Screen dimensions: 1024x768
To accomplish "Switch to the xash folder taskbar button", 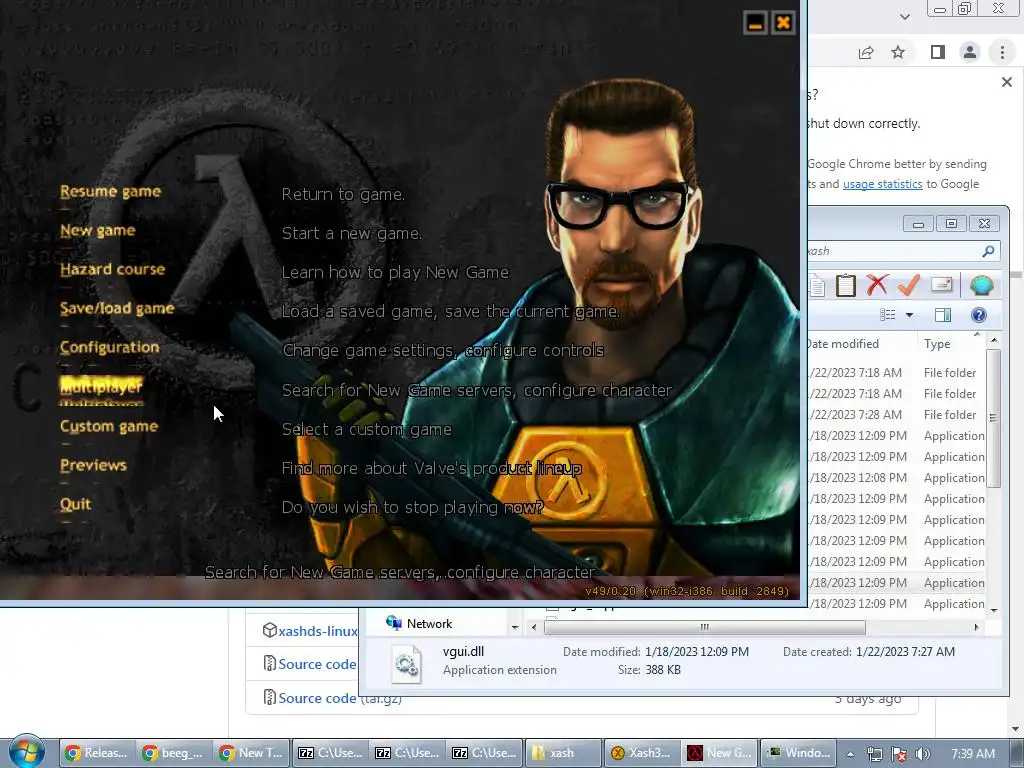I will 564,753.
